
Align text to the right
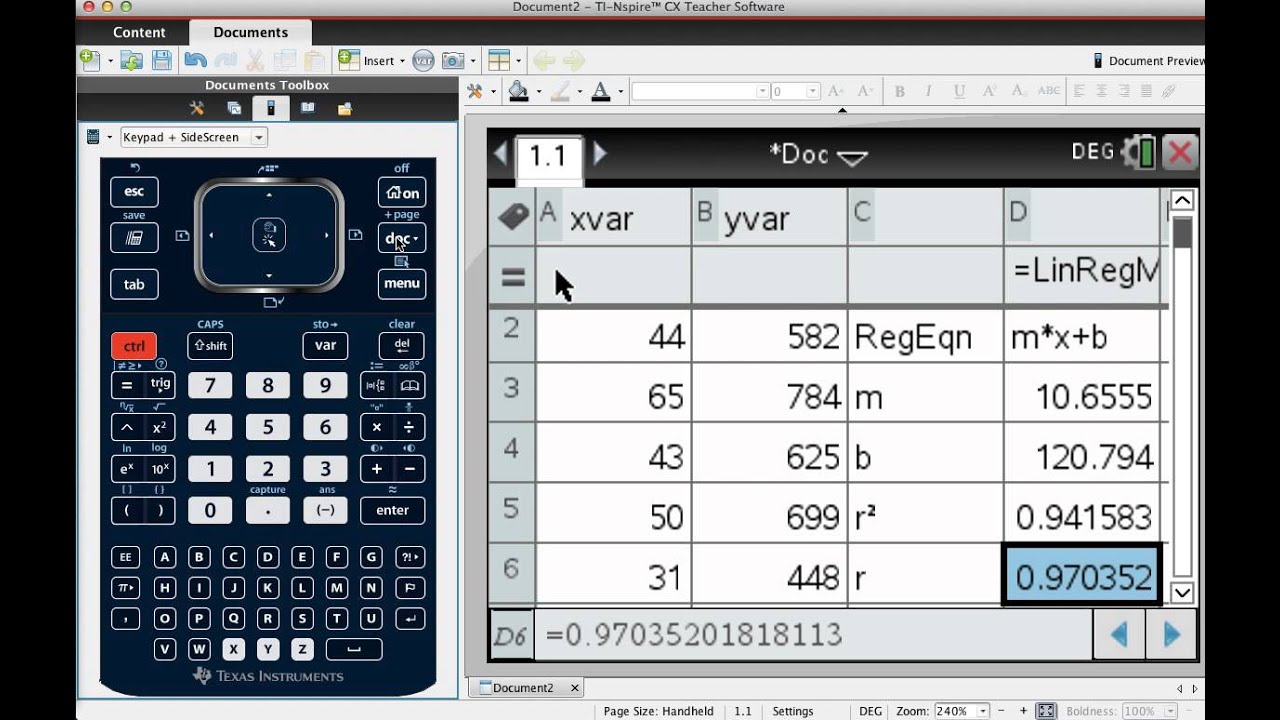click(x=1123, y=91)
